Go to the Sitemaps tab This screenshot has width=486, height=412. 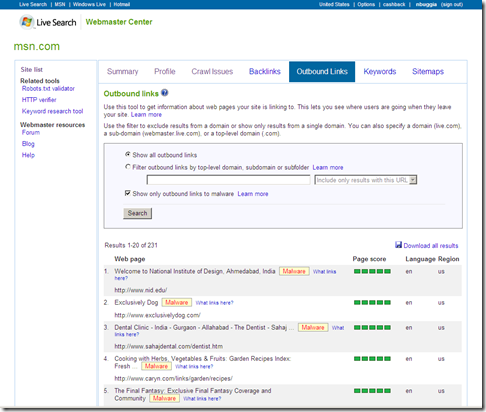(428, 71)
